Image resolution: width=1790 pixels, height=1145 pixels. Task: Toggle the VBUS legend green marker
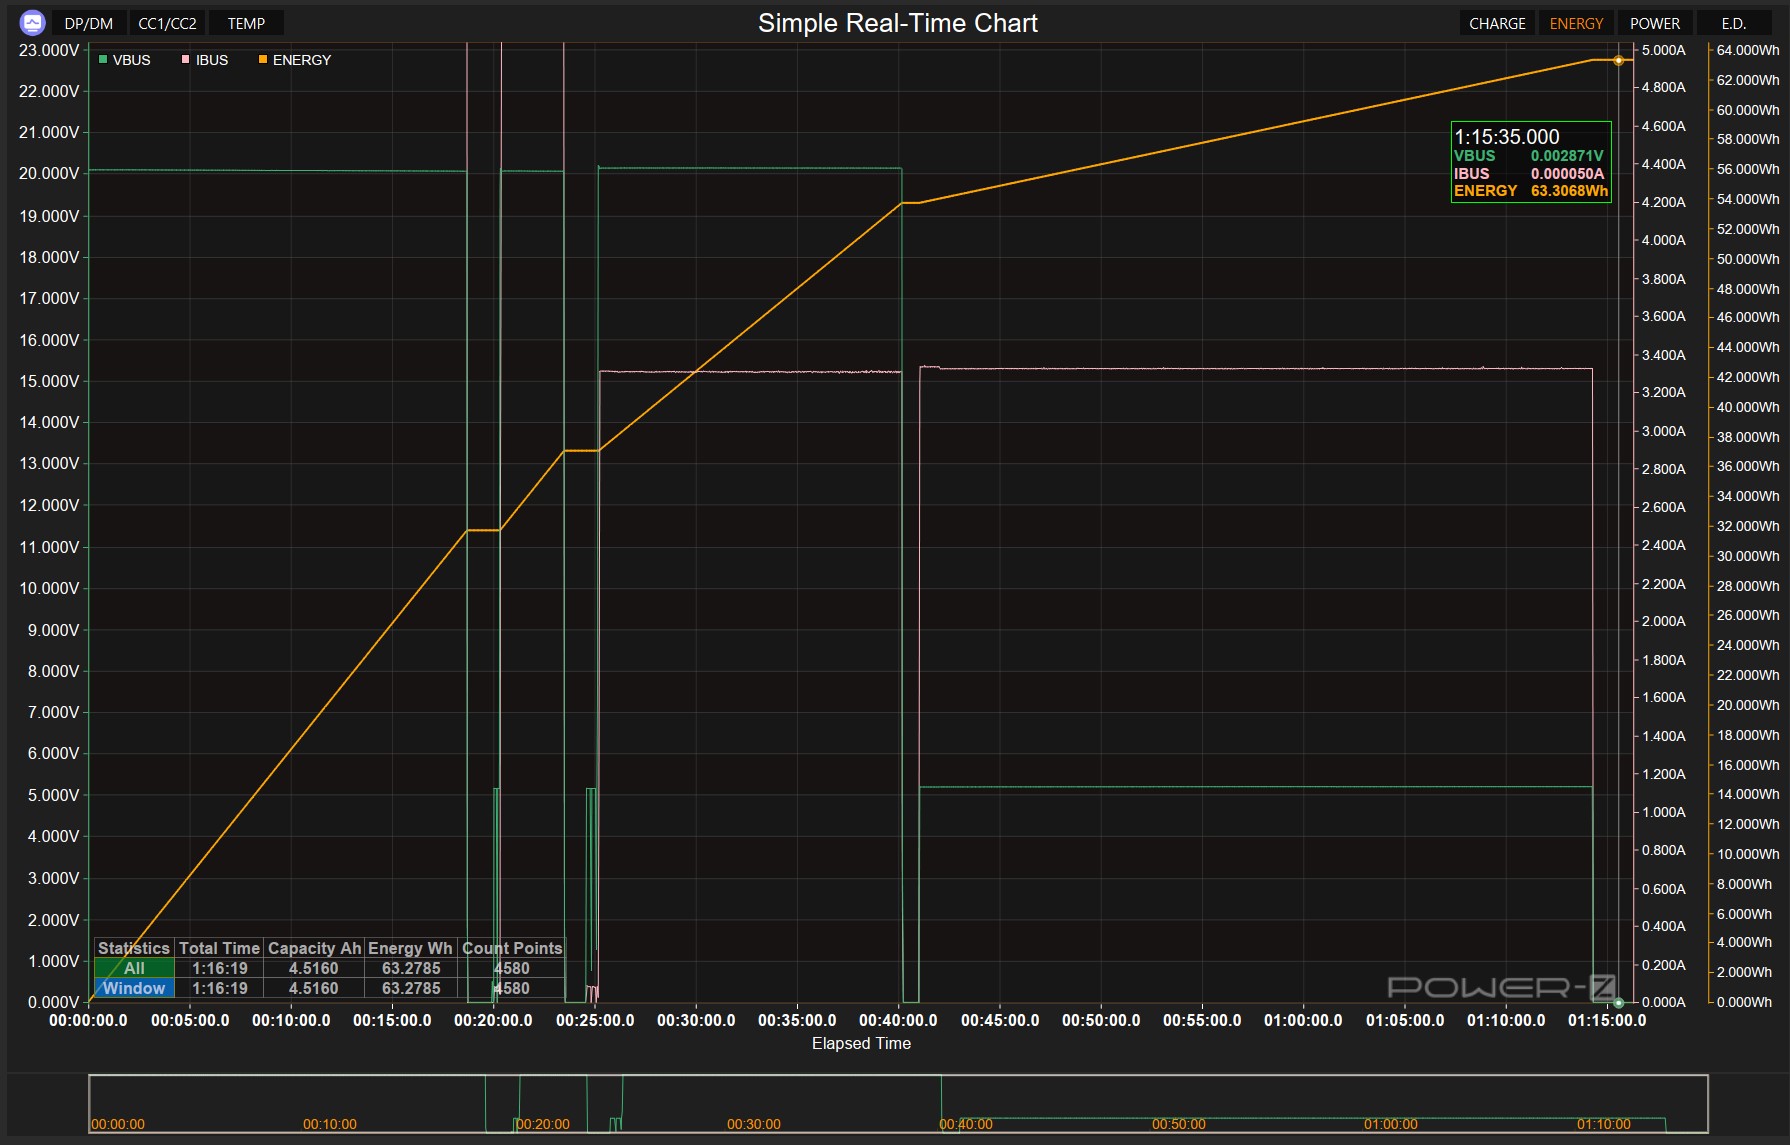pyautogui.click(x=103, y=60)
